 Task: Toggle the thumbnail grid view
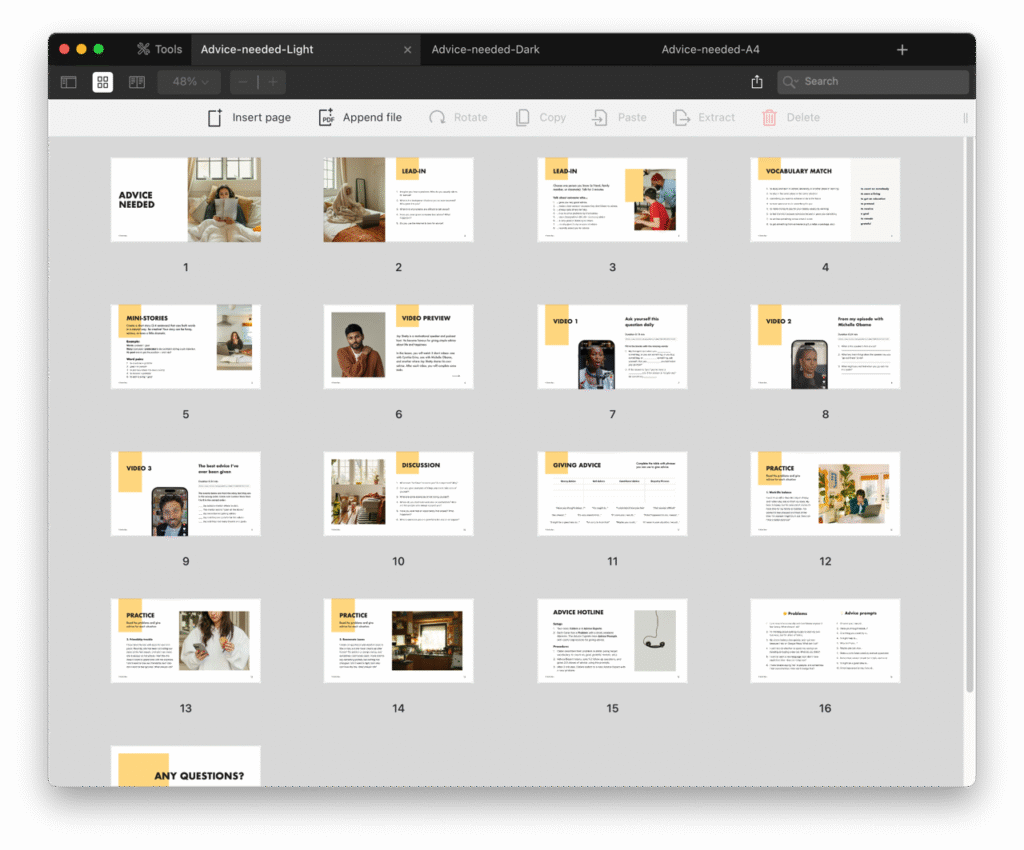[x=103, y=82]
